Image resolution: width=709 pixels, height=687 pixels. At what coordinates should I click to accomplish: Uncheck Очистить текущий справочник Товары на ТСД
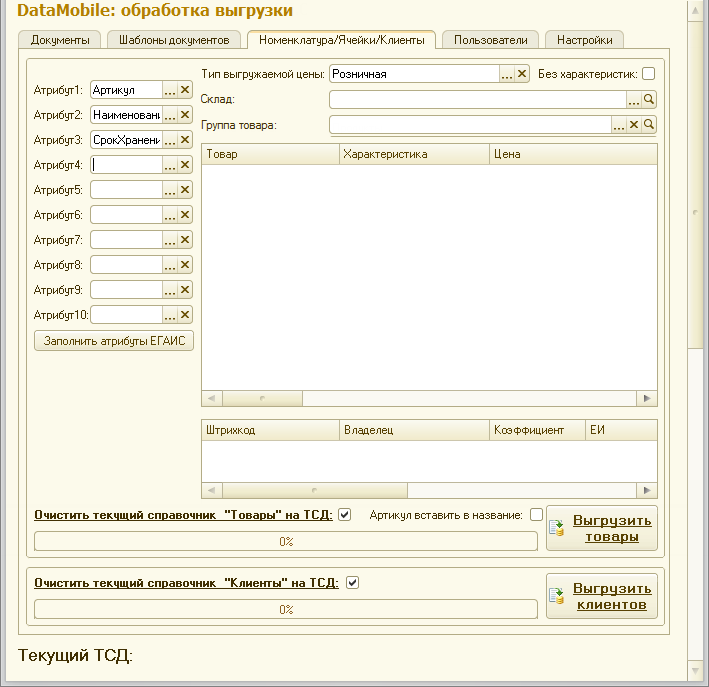(345, 515)
